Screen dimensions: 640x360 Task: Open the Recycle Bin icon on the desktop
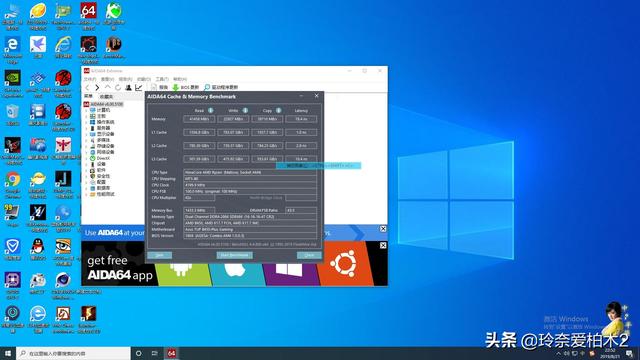(13, 112)
